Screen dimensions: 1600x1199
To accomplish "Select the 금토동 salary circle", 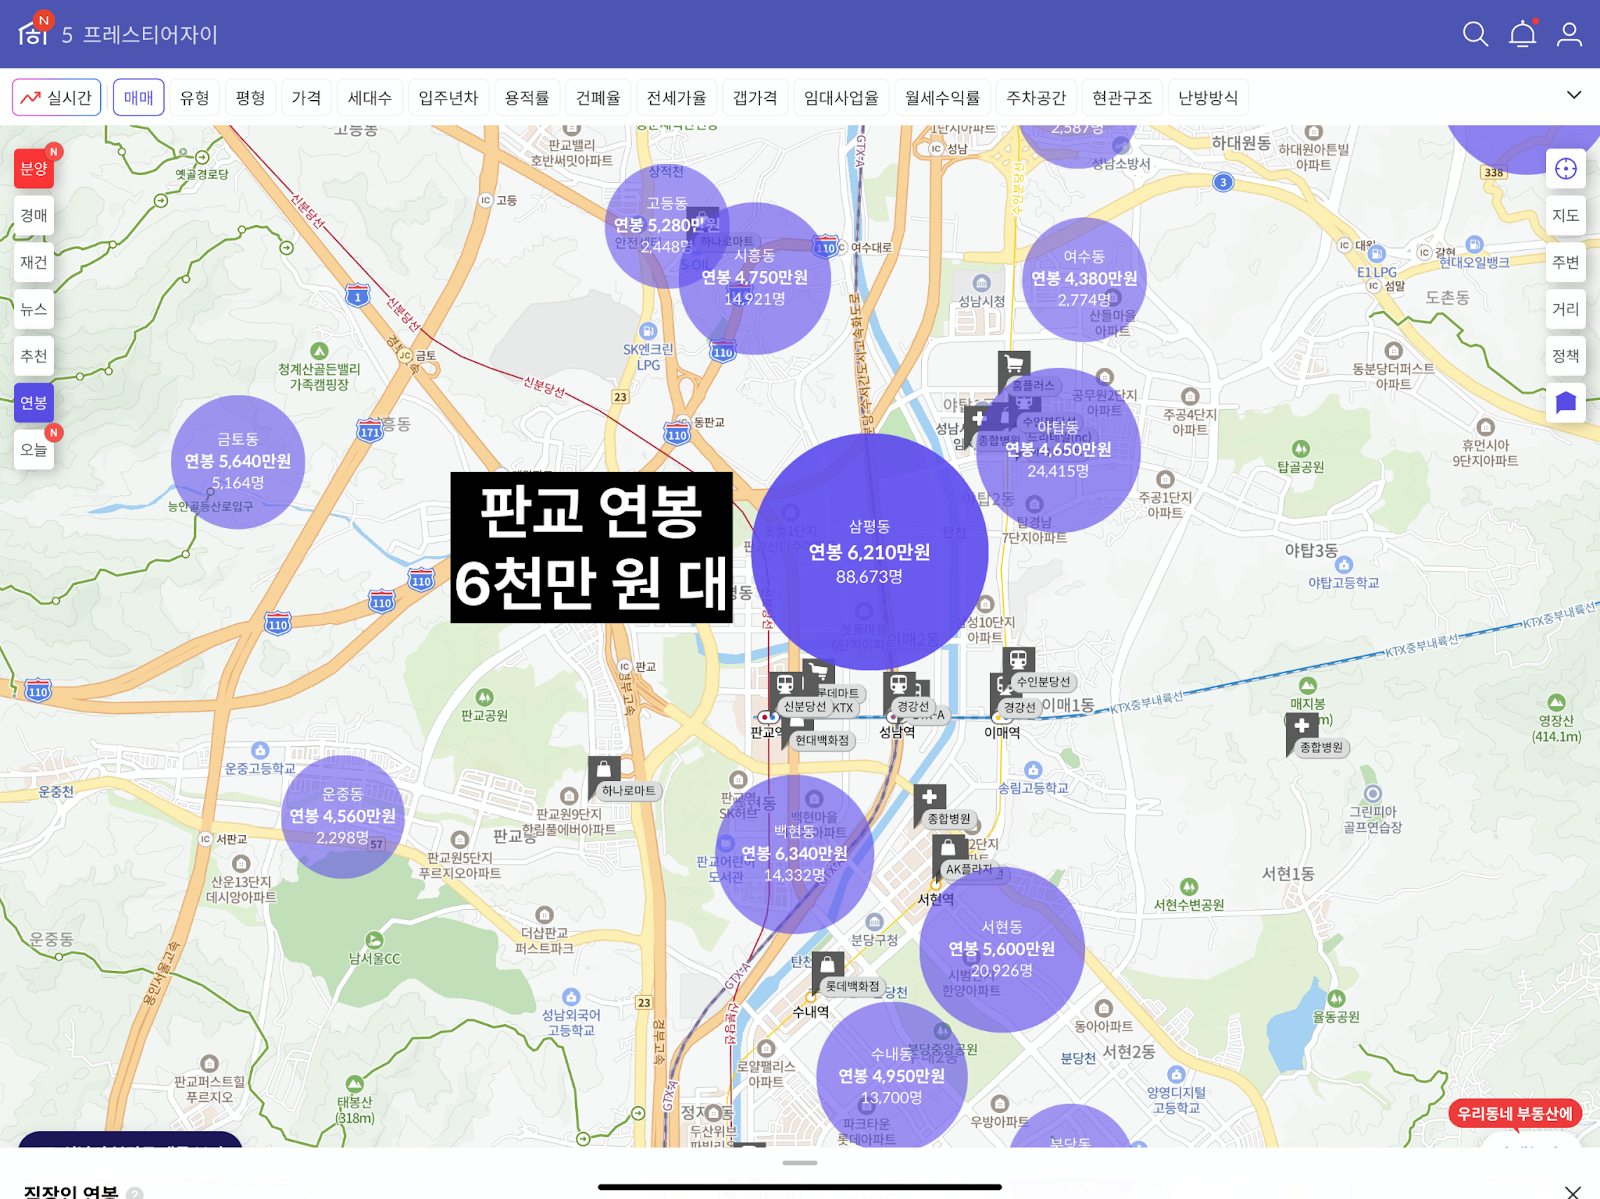I will [x=238, y=461].
